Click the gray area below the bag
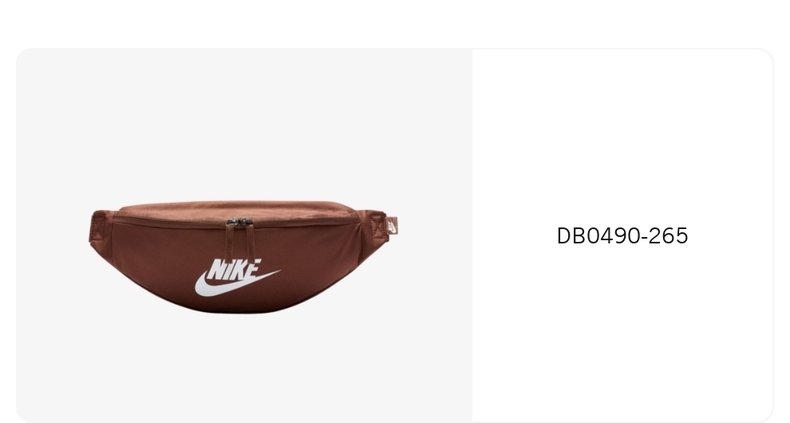 pyautogui.click(x=244, y=368)
